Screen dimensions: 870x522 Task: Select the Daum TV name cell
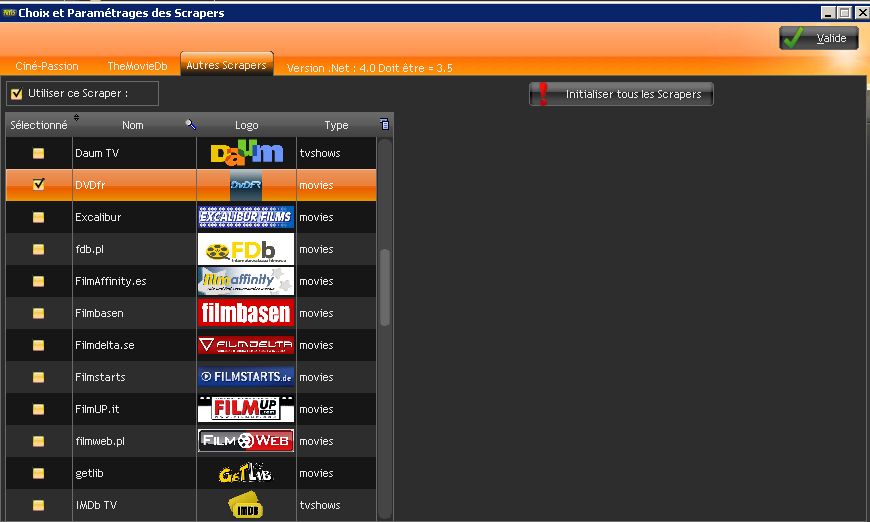(134, 153)
